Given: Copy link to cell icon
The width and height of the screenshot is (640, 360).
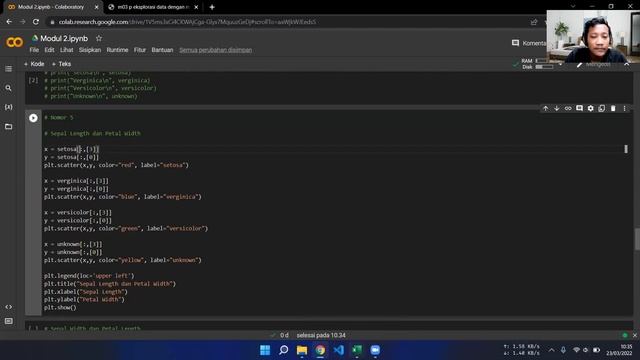Looking at the screenshot, I should [x=568, y=108].
